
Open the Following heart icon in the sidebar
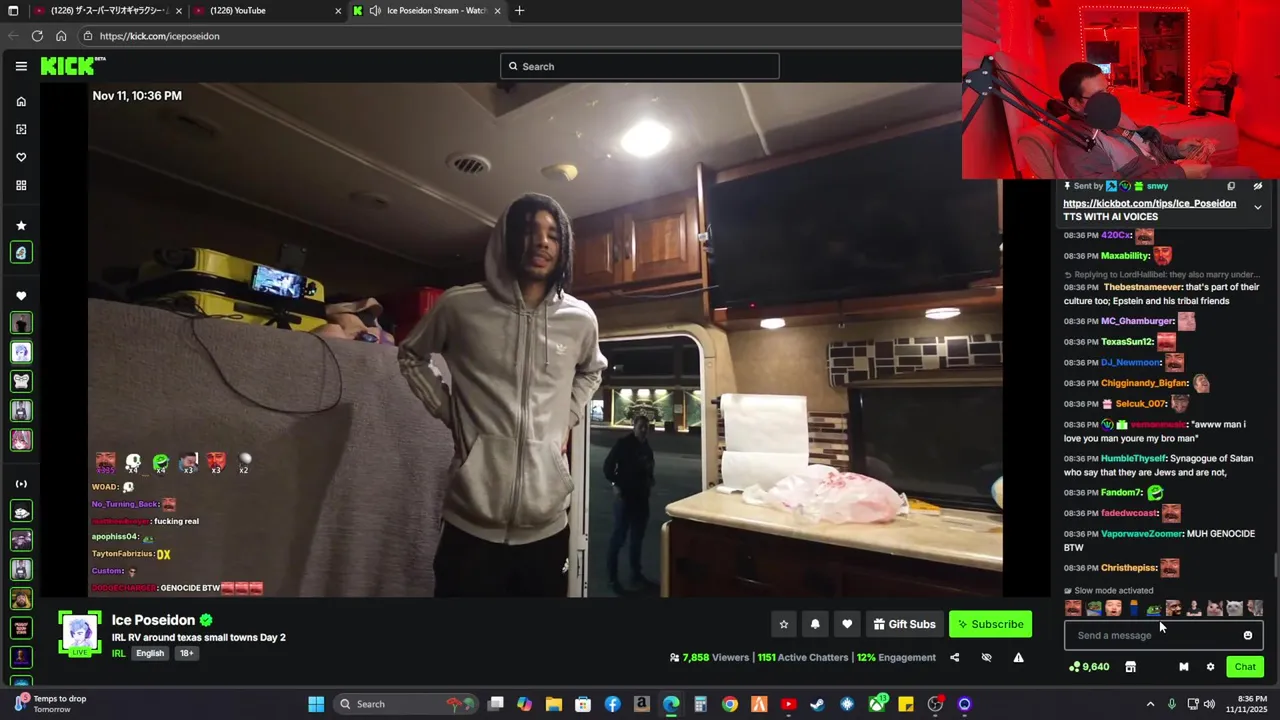pyautogui.click(x=21, y=157)
